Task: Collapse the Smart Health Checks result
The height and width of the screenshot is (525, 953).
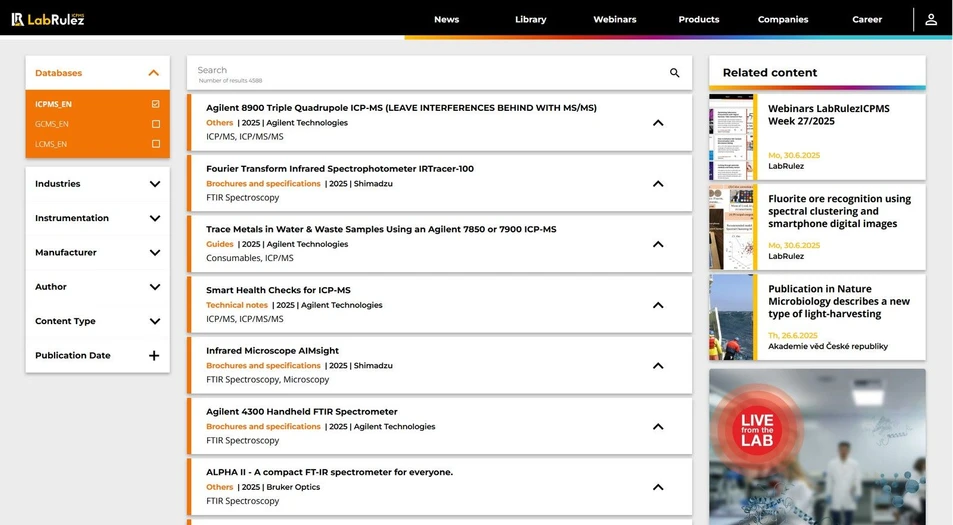Action: [x=658, y=305]
